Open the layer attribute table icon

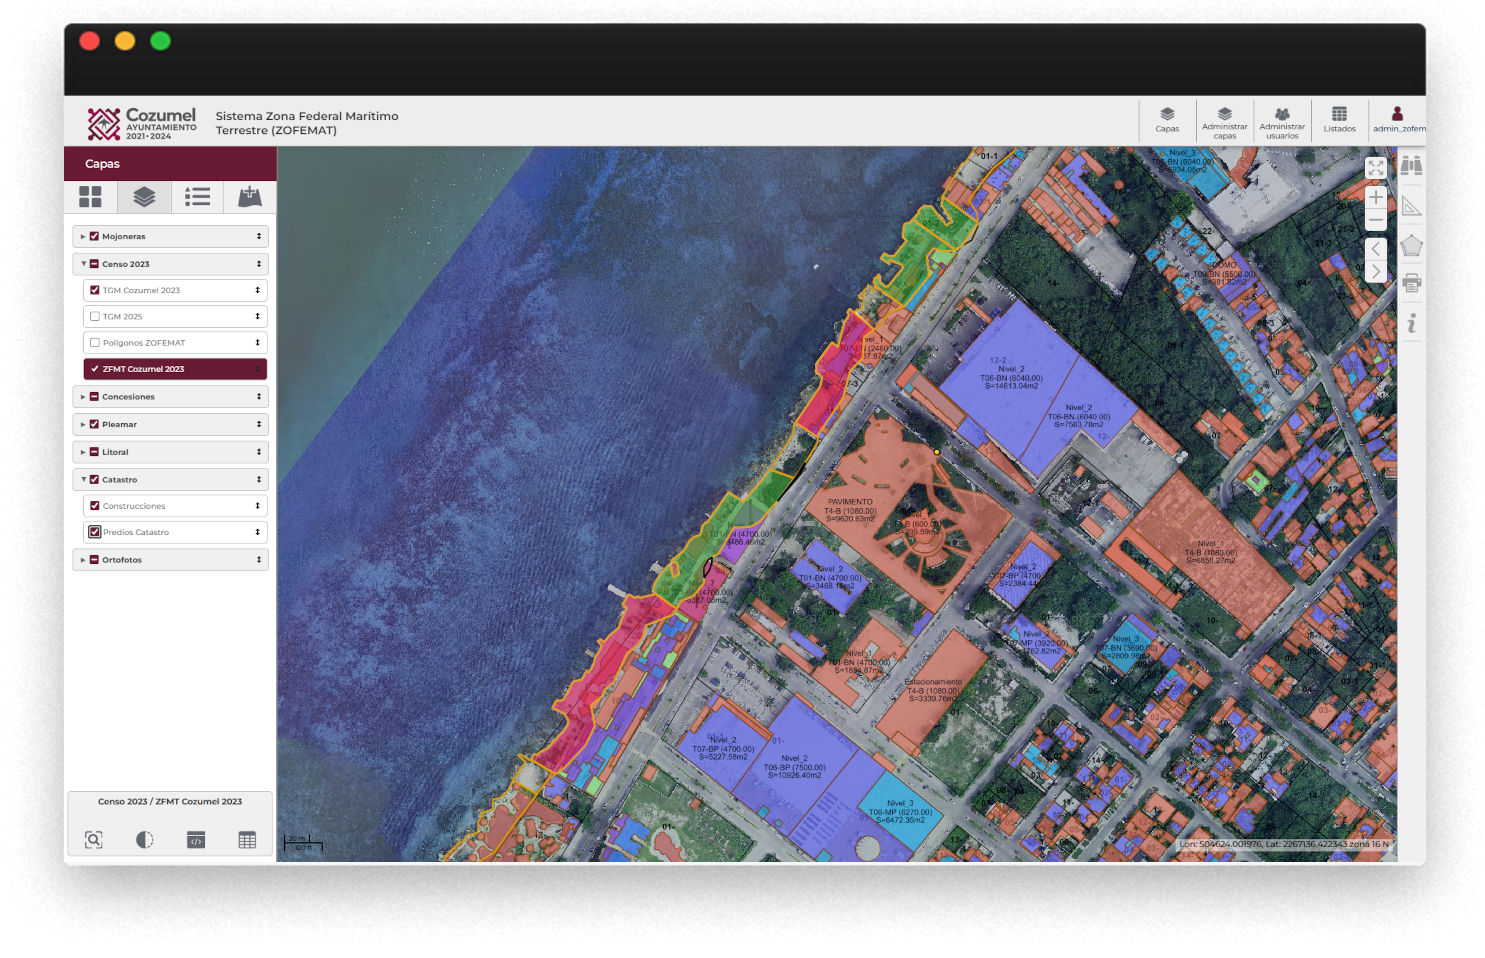coord(247,840)
